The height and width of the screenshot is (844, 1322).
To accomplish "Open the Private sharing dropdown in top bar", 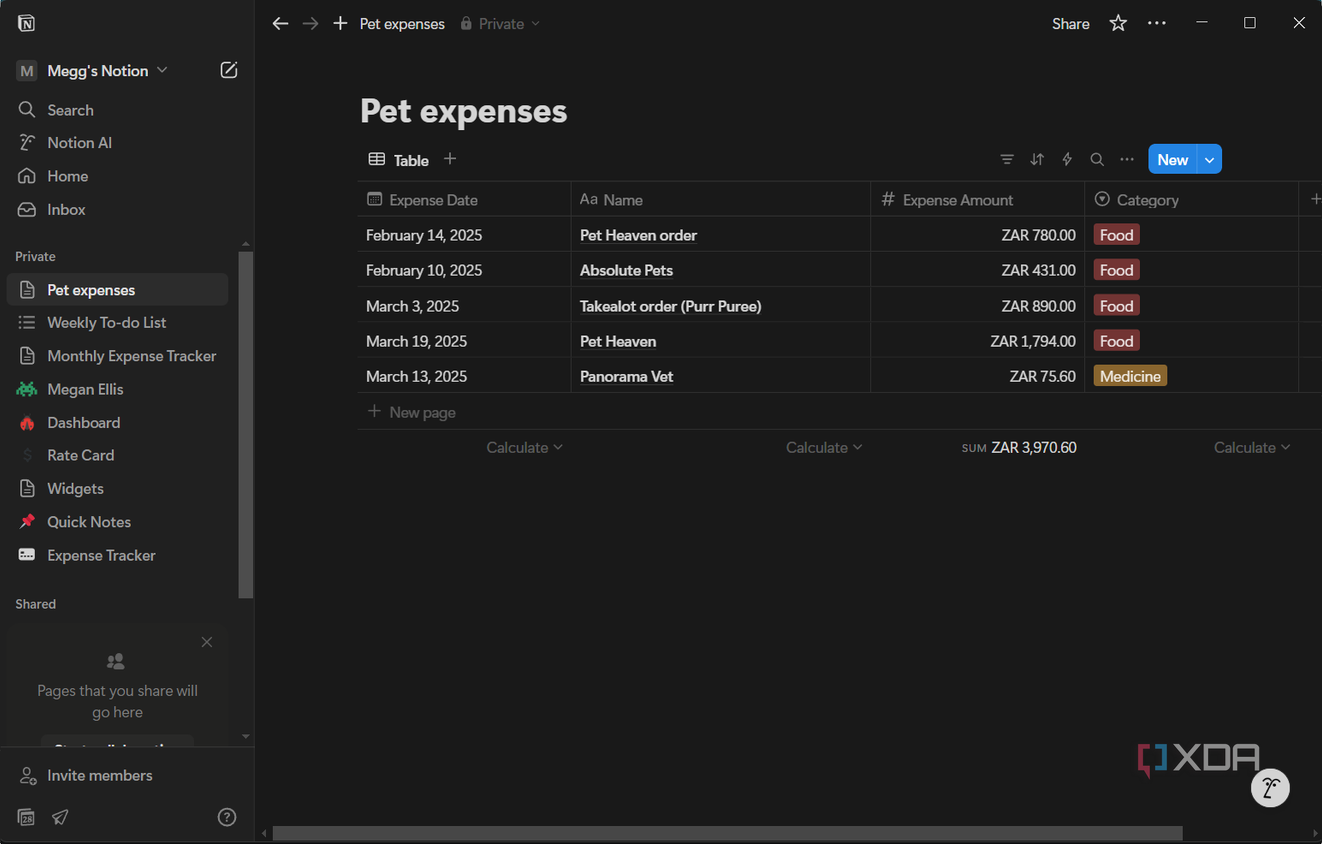I will (x=500, y=23).
